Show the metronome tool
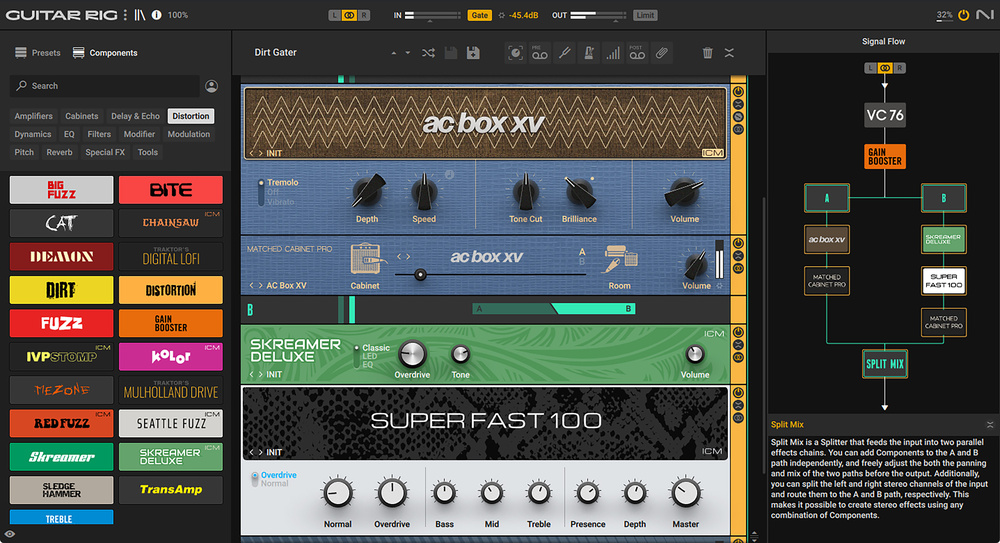1000x543 pixels. [589, 53]
